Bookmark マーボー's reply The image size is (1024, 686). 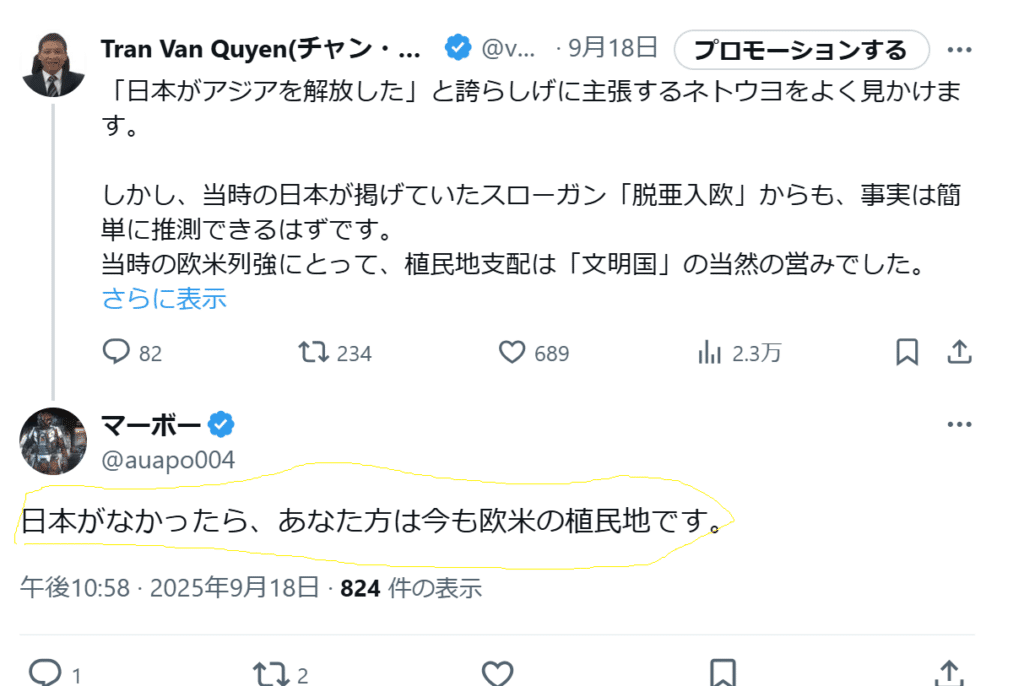click(x=723, y=671)
